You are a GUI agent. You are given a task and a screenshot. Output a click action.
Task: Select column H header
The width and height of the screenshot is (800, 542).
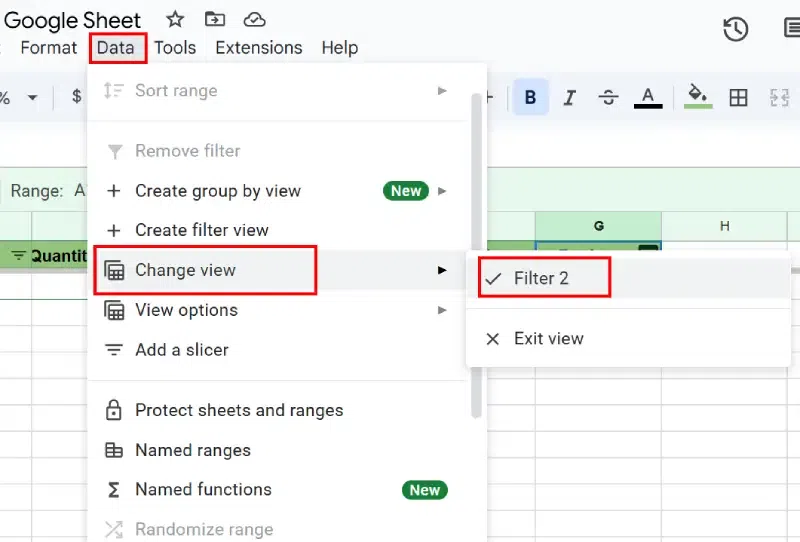724,226
